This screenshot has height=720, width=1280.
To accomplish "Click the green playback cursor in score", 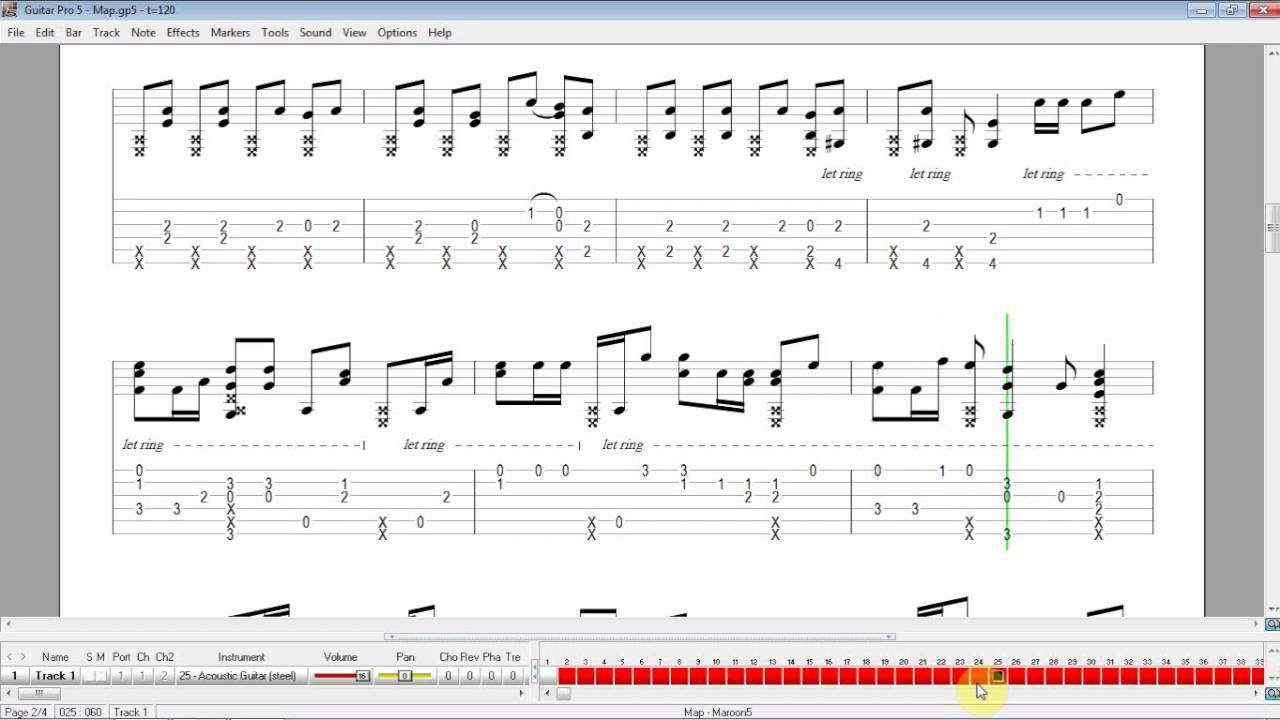I will coord(1007,432).
